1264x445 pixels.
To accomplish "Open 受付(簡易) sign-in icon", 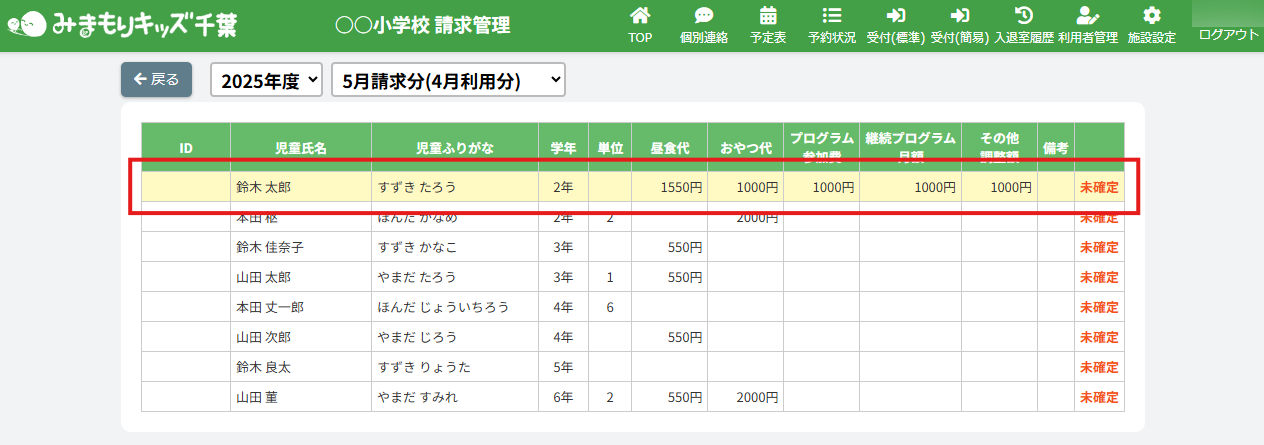I will (x=959, y=16).
